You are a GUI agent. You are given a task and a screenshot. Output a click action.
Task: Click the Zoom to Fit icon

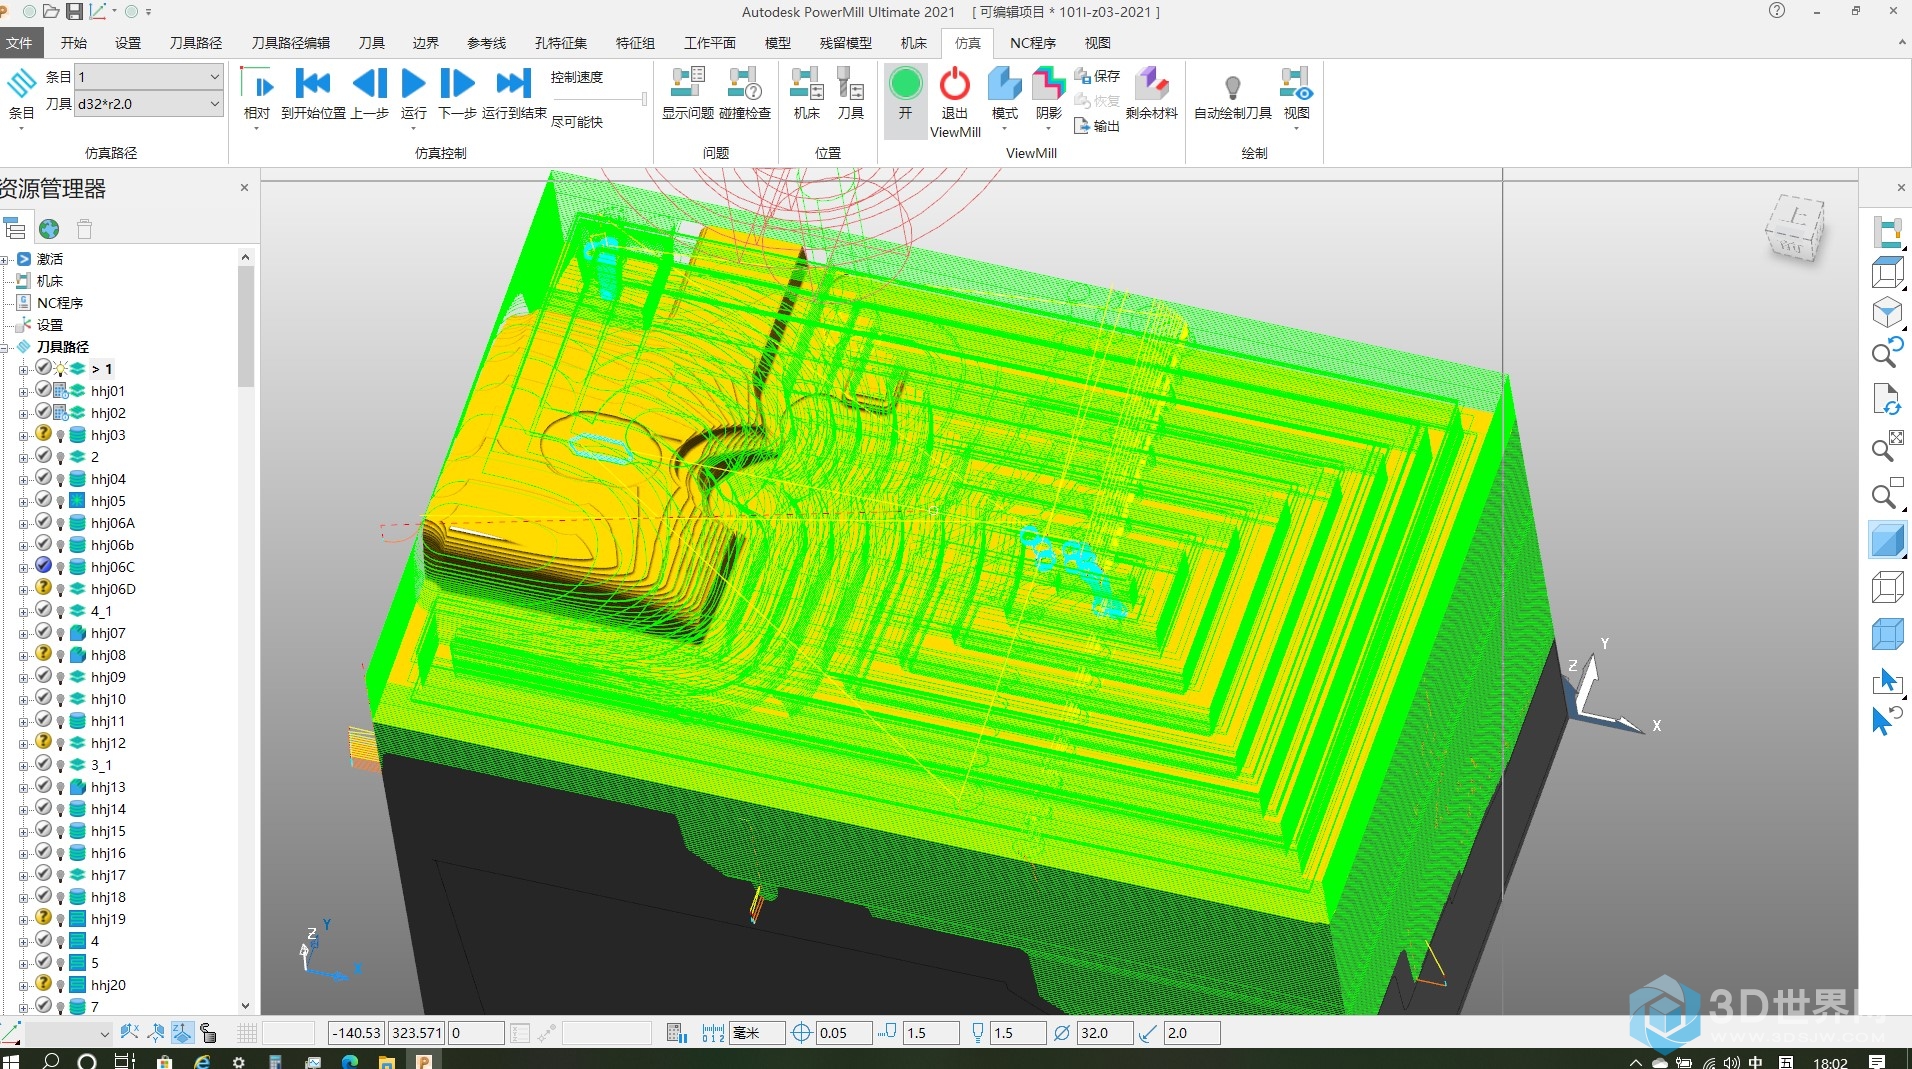coord(1886,447)
